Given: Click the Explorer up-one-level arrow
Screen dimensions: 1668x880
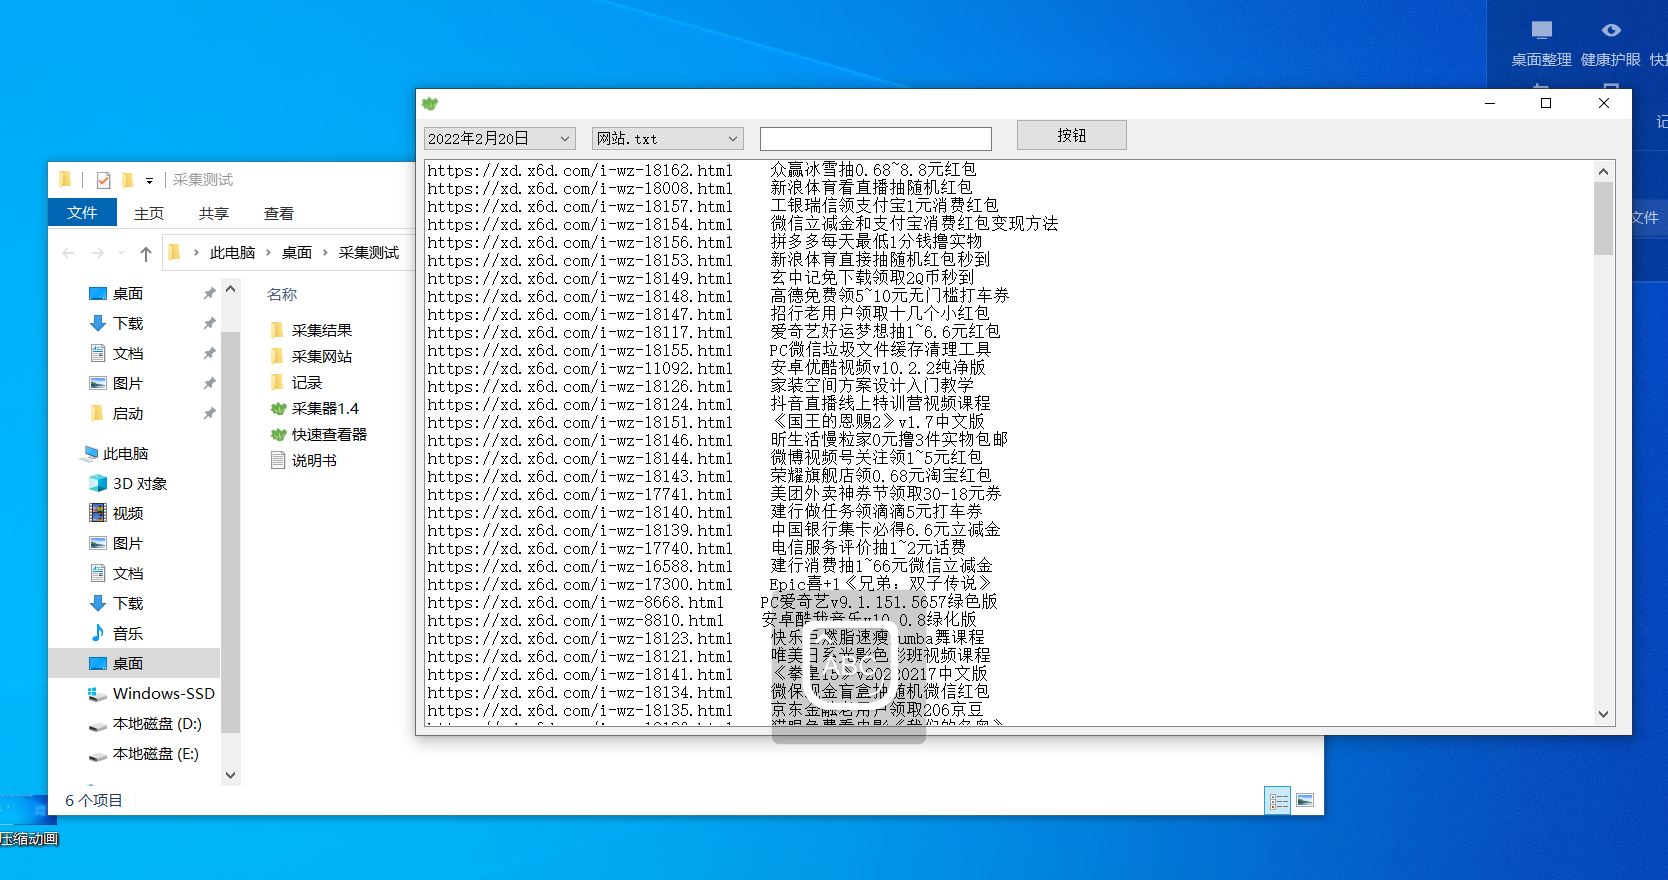Looking at the screenshot, I should tap(146, 253).
